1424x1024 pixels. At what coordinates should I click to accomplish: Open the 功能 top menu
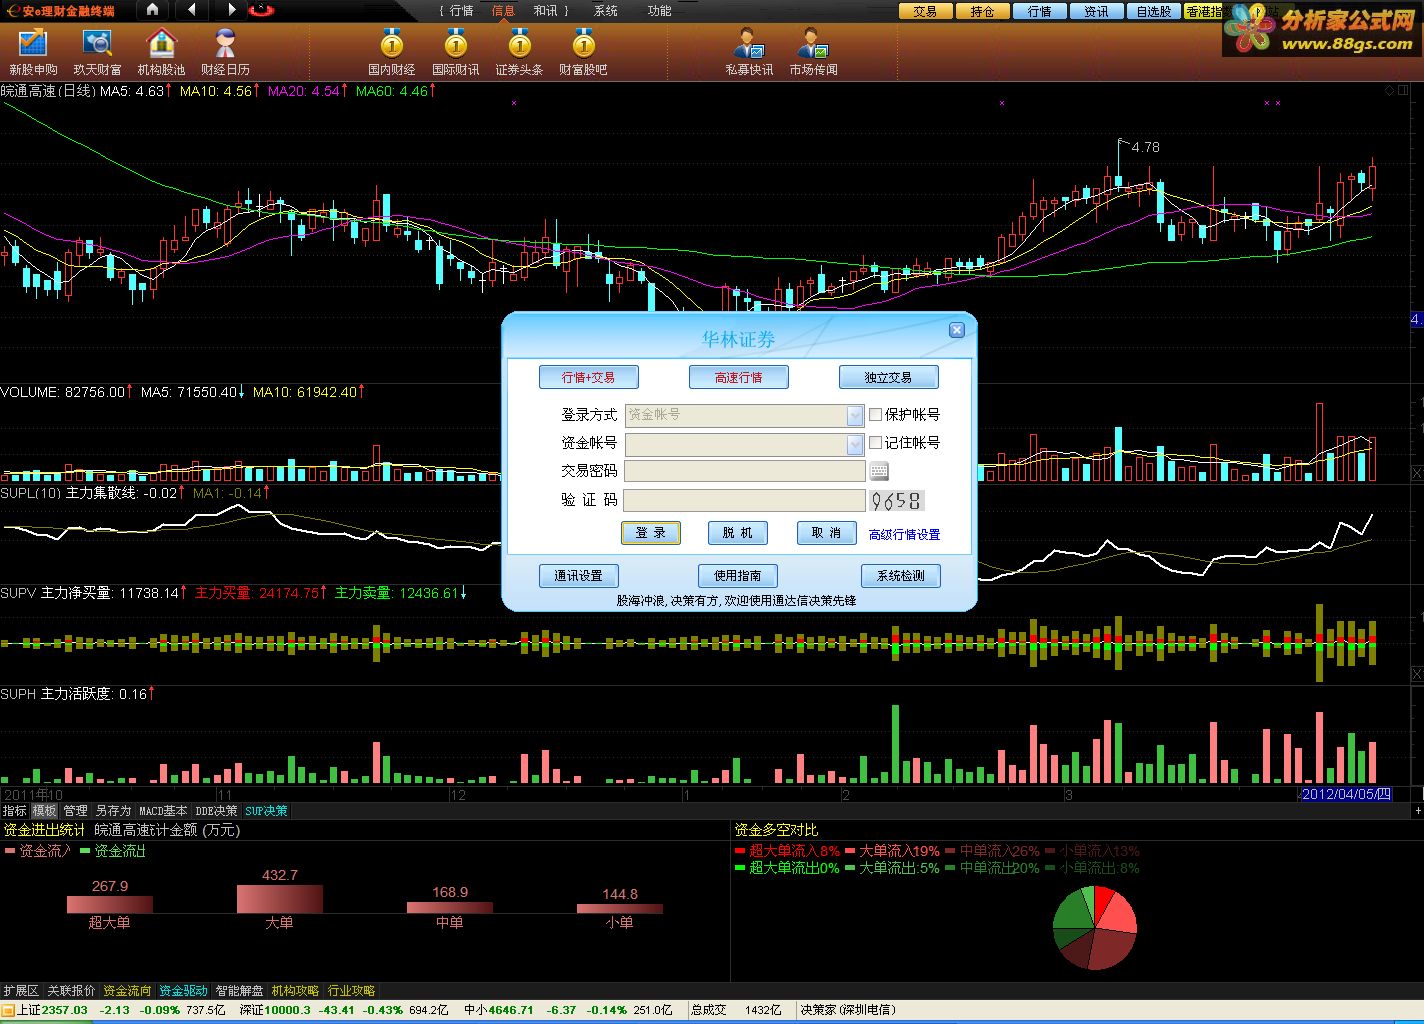[x=659, y=11]
